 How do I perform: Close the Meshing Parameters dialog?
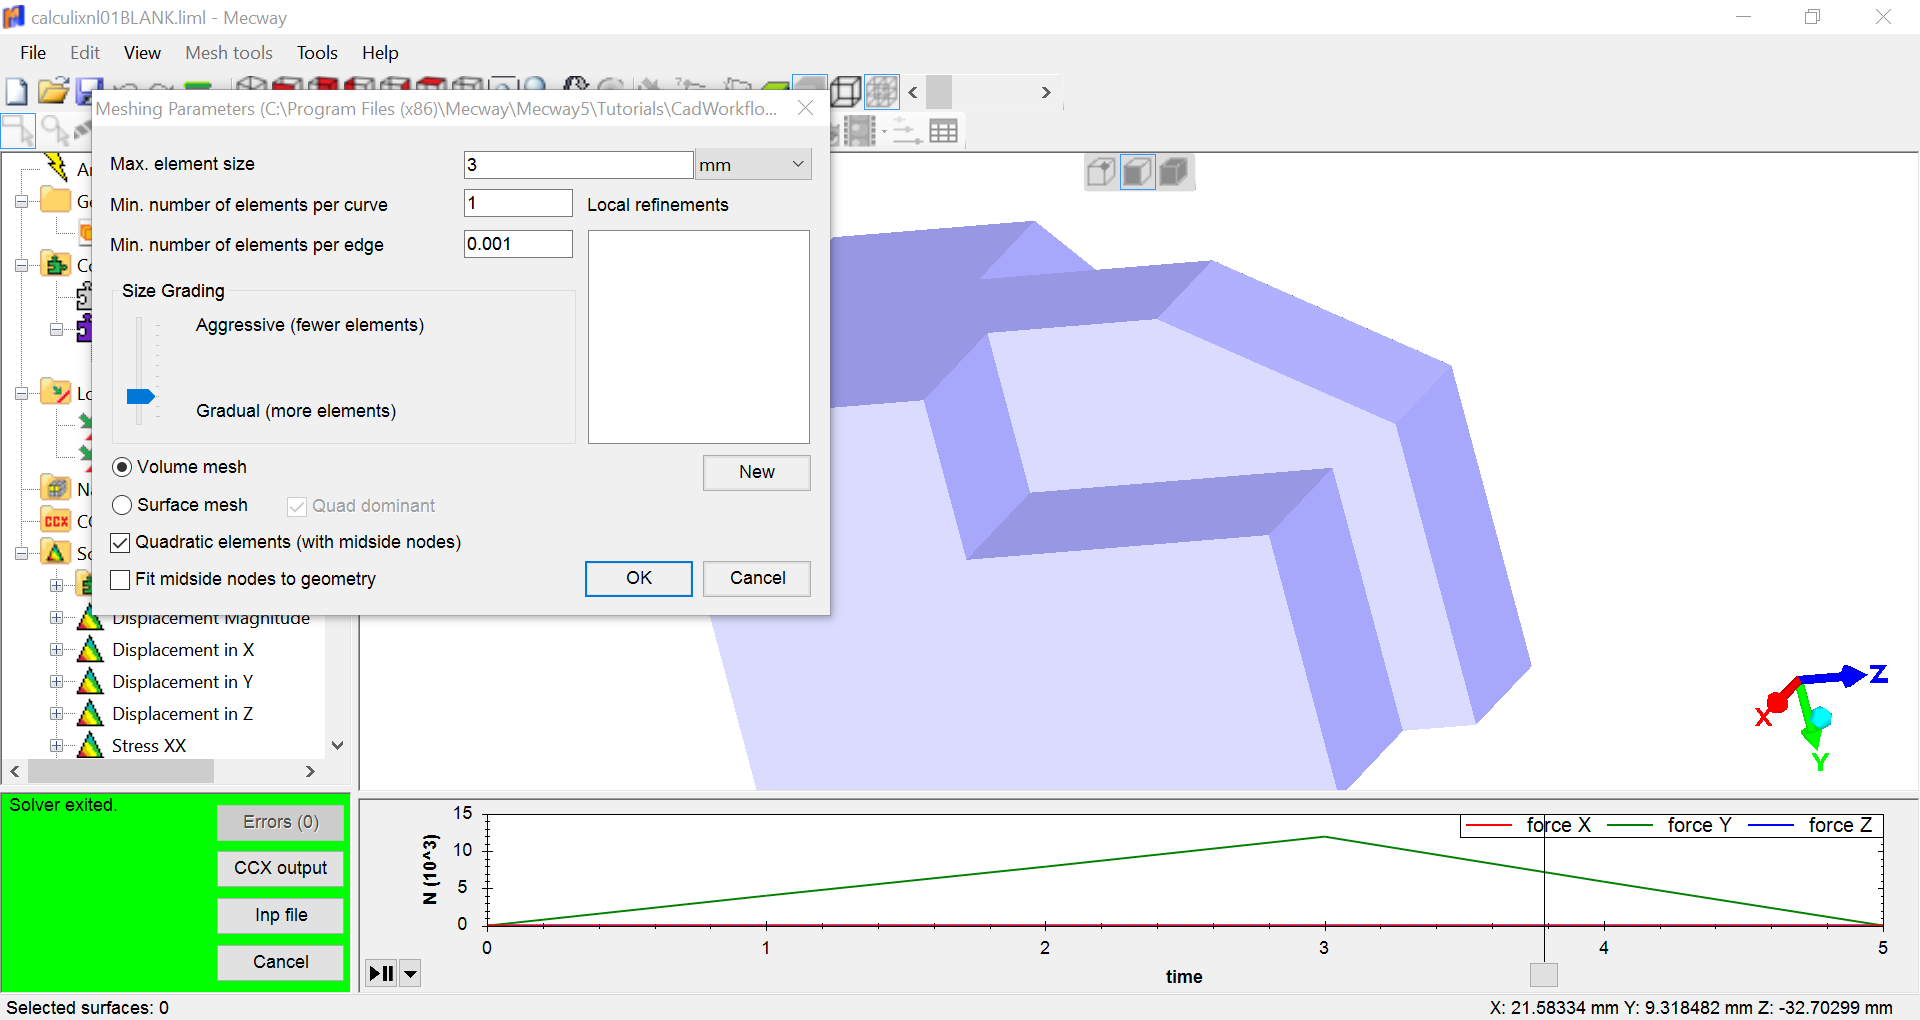[805, 108]
